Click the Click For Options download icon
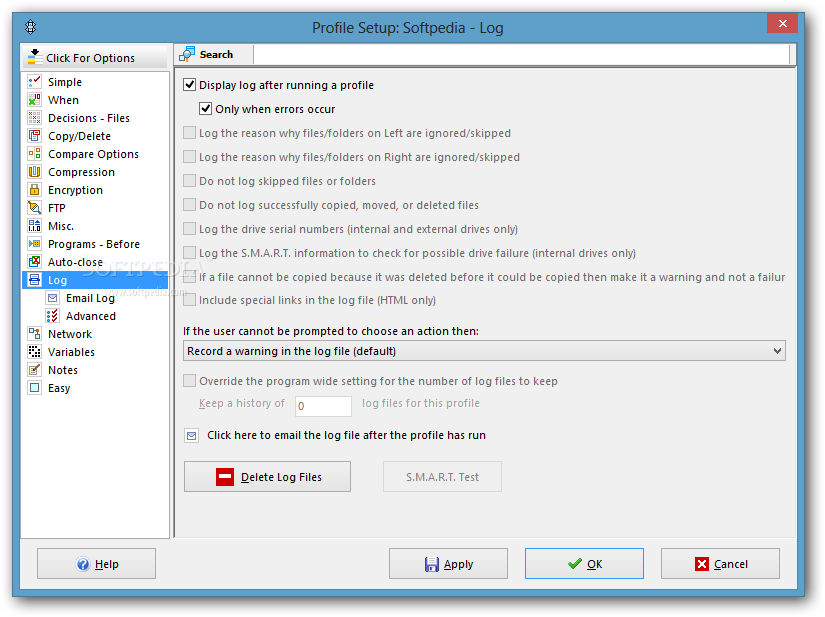 click(35, 57)
